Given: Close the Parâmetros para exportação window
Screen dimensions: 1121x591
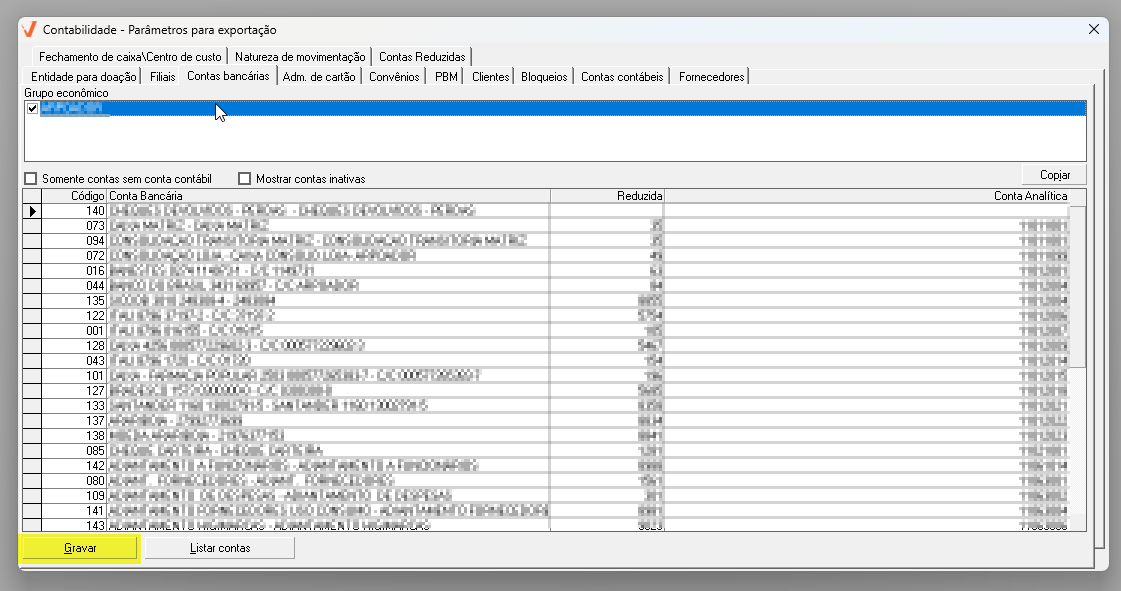Looking at the screenshot, I should tap(1094, 29).
